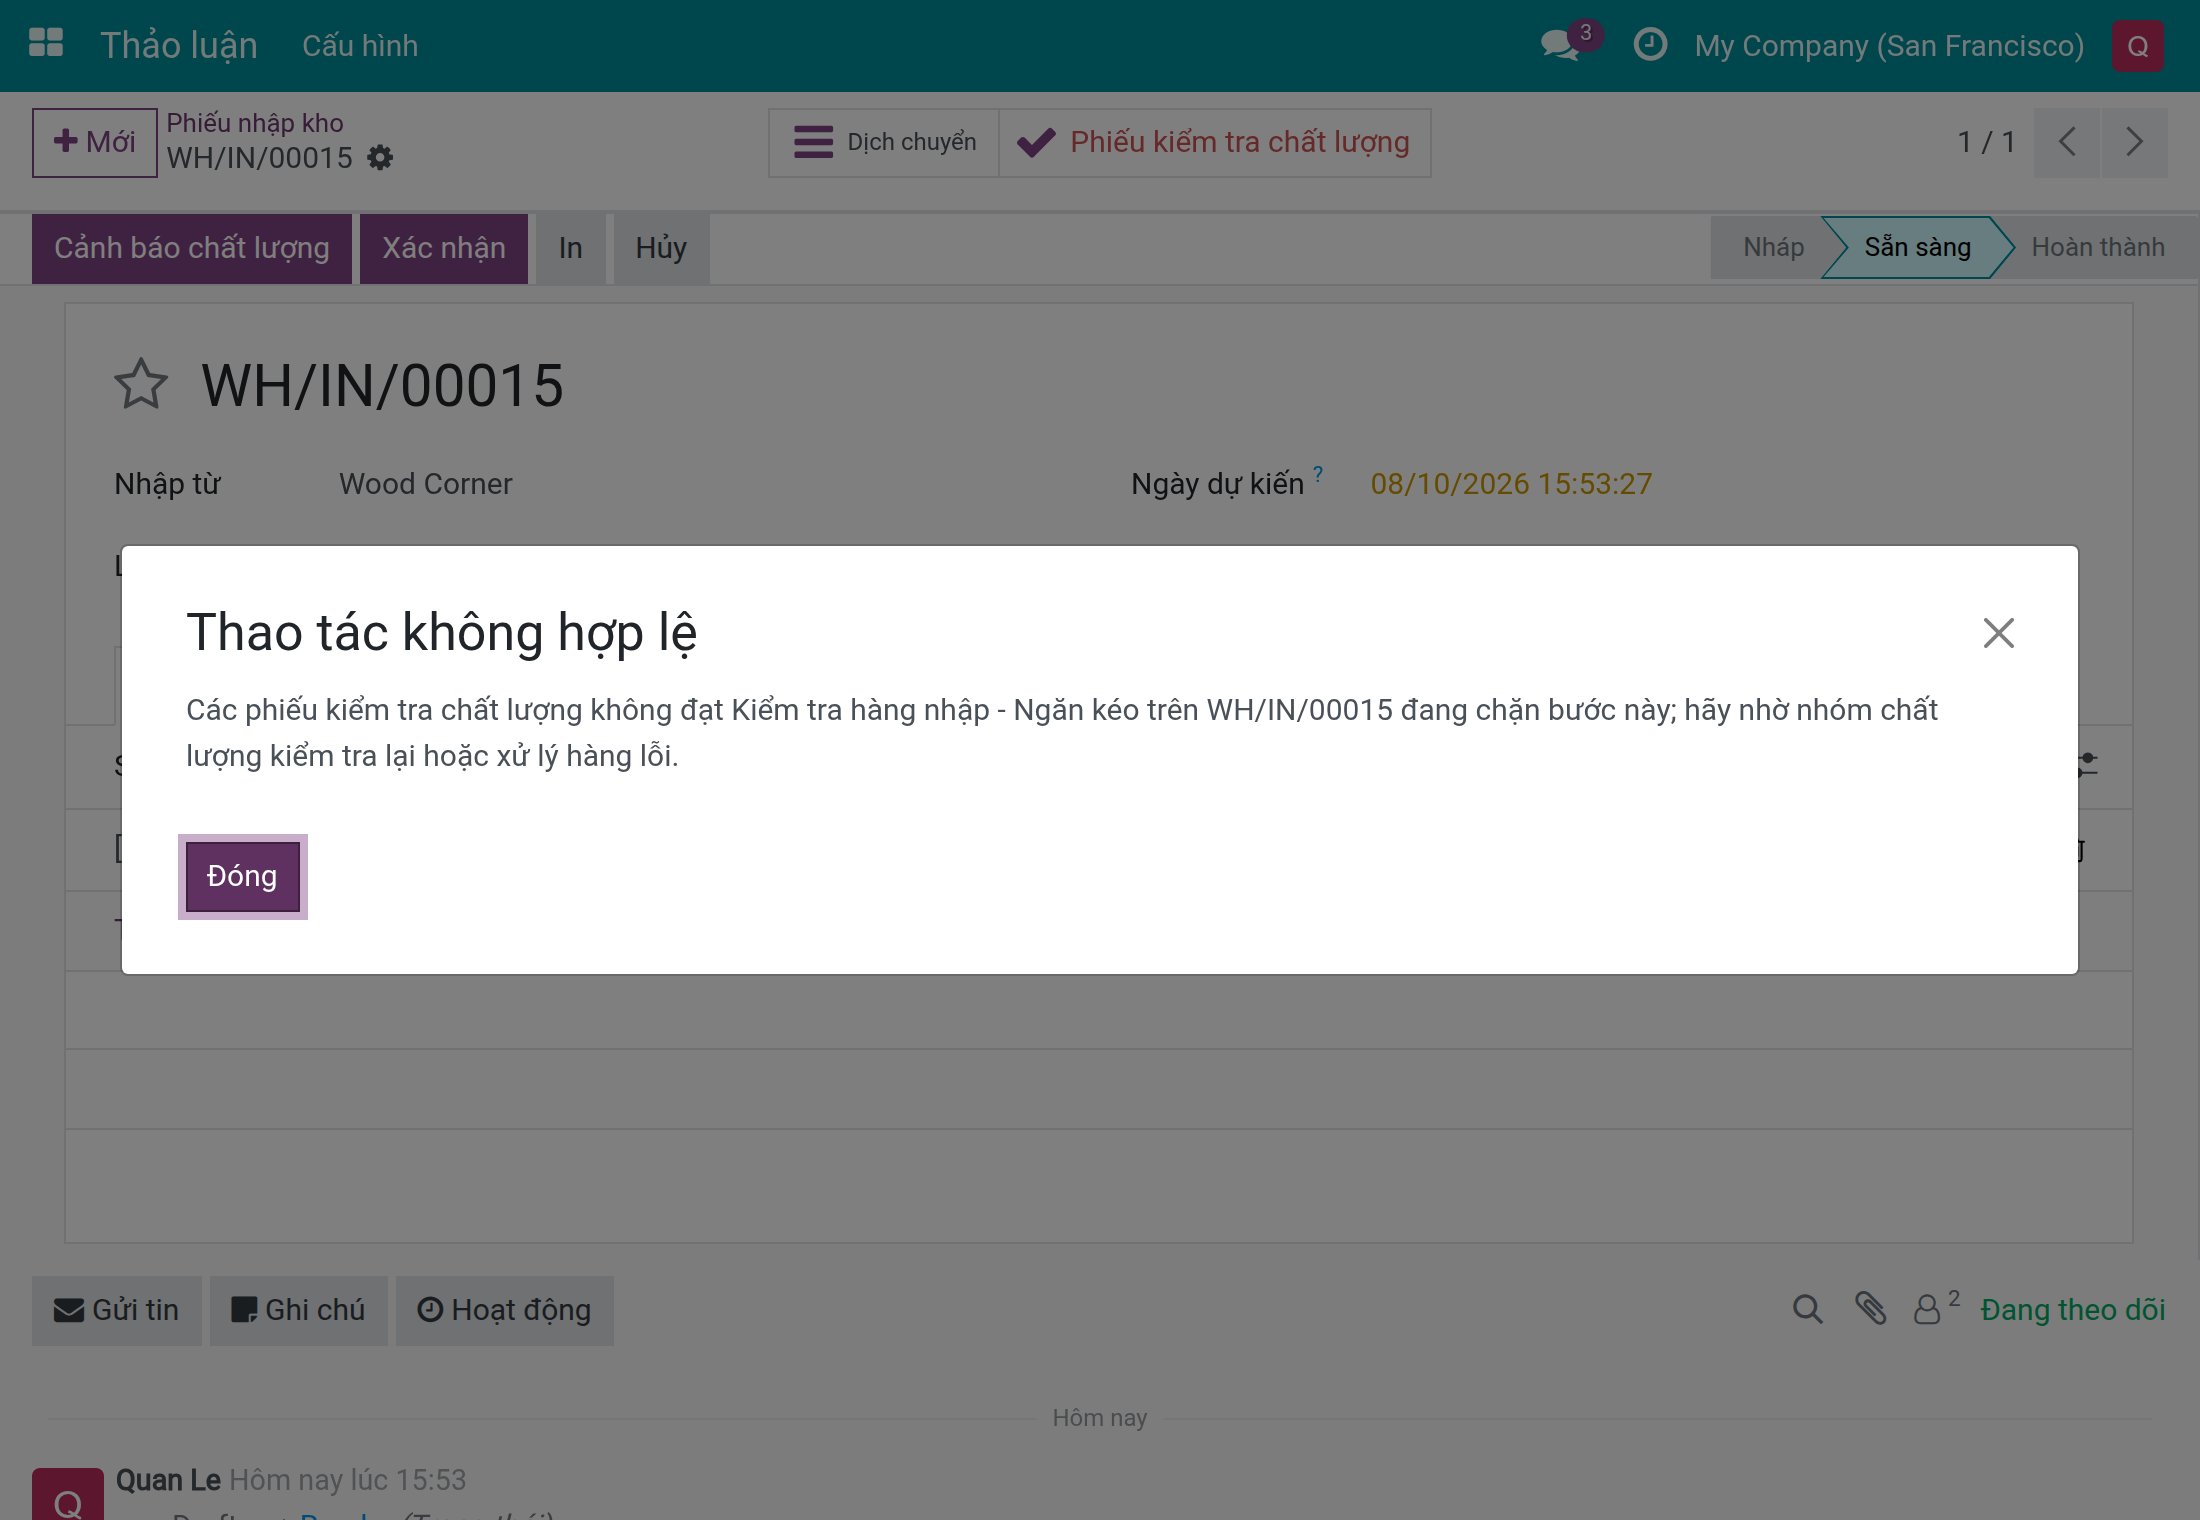
Task: Open the activities clock icon
Action: click(x=1650, y=45)
